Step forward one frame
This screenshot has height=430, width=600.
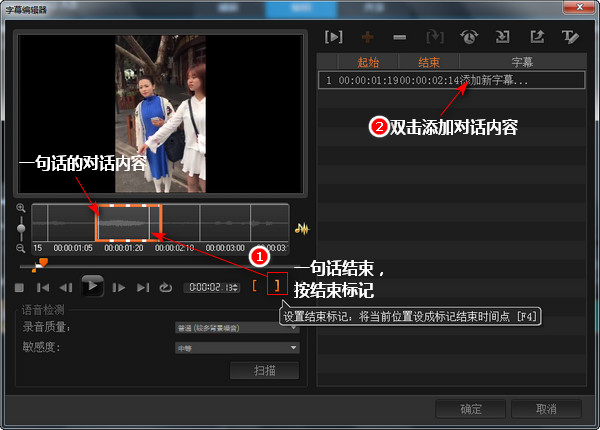[119, 287]
